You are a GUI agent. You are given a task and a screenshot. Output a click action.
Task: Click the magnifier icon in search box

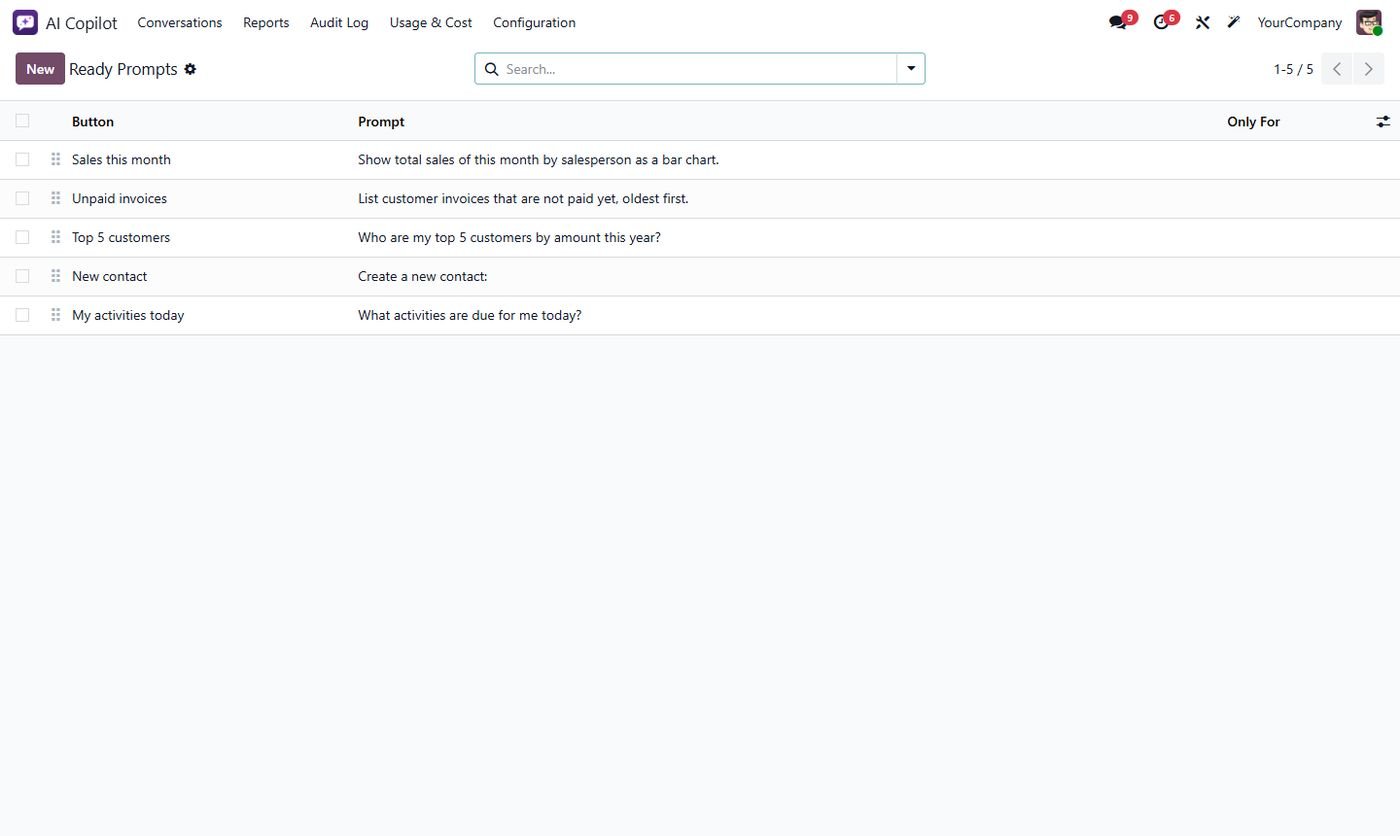click(x=491, y=69)
